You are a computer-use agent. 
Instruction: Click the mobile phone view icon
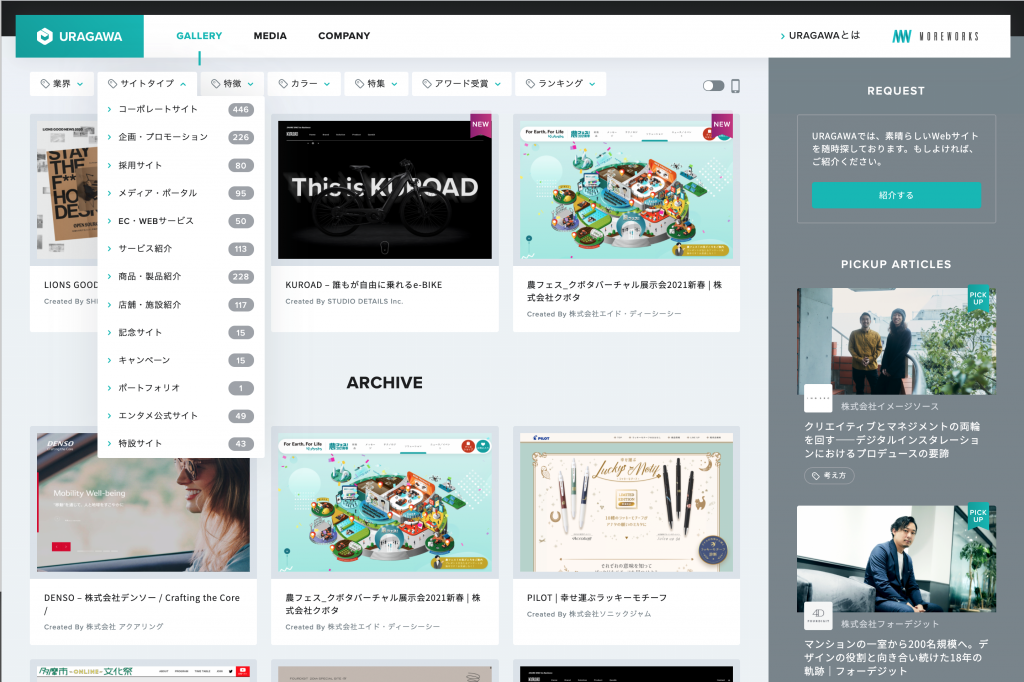(x=735, y=86)
